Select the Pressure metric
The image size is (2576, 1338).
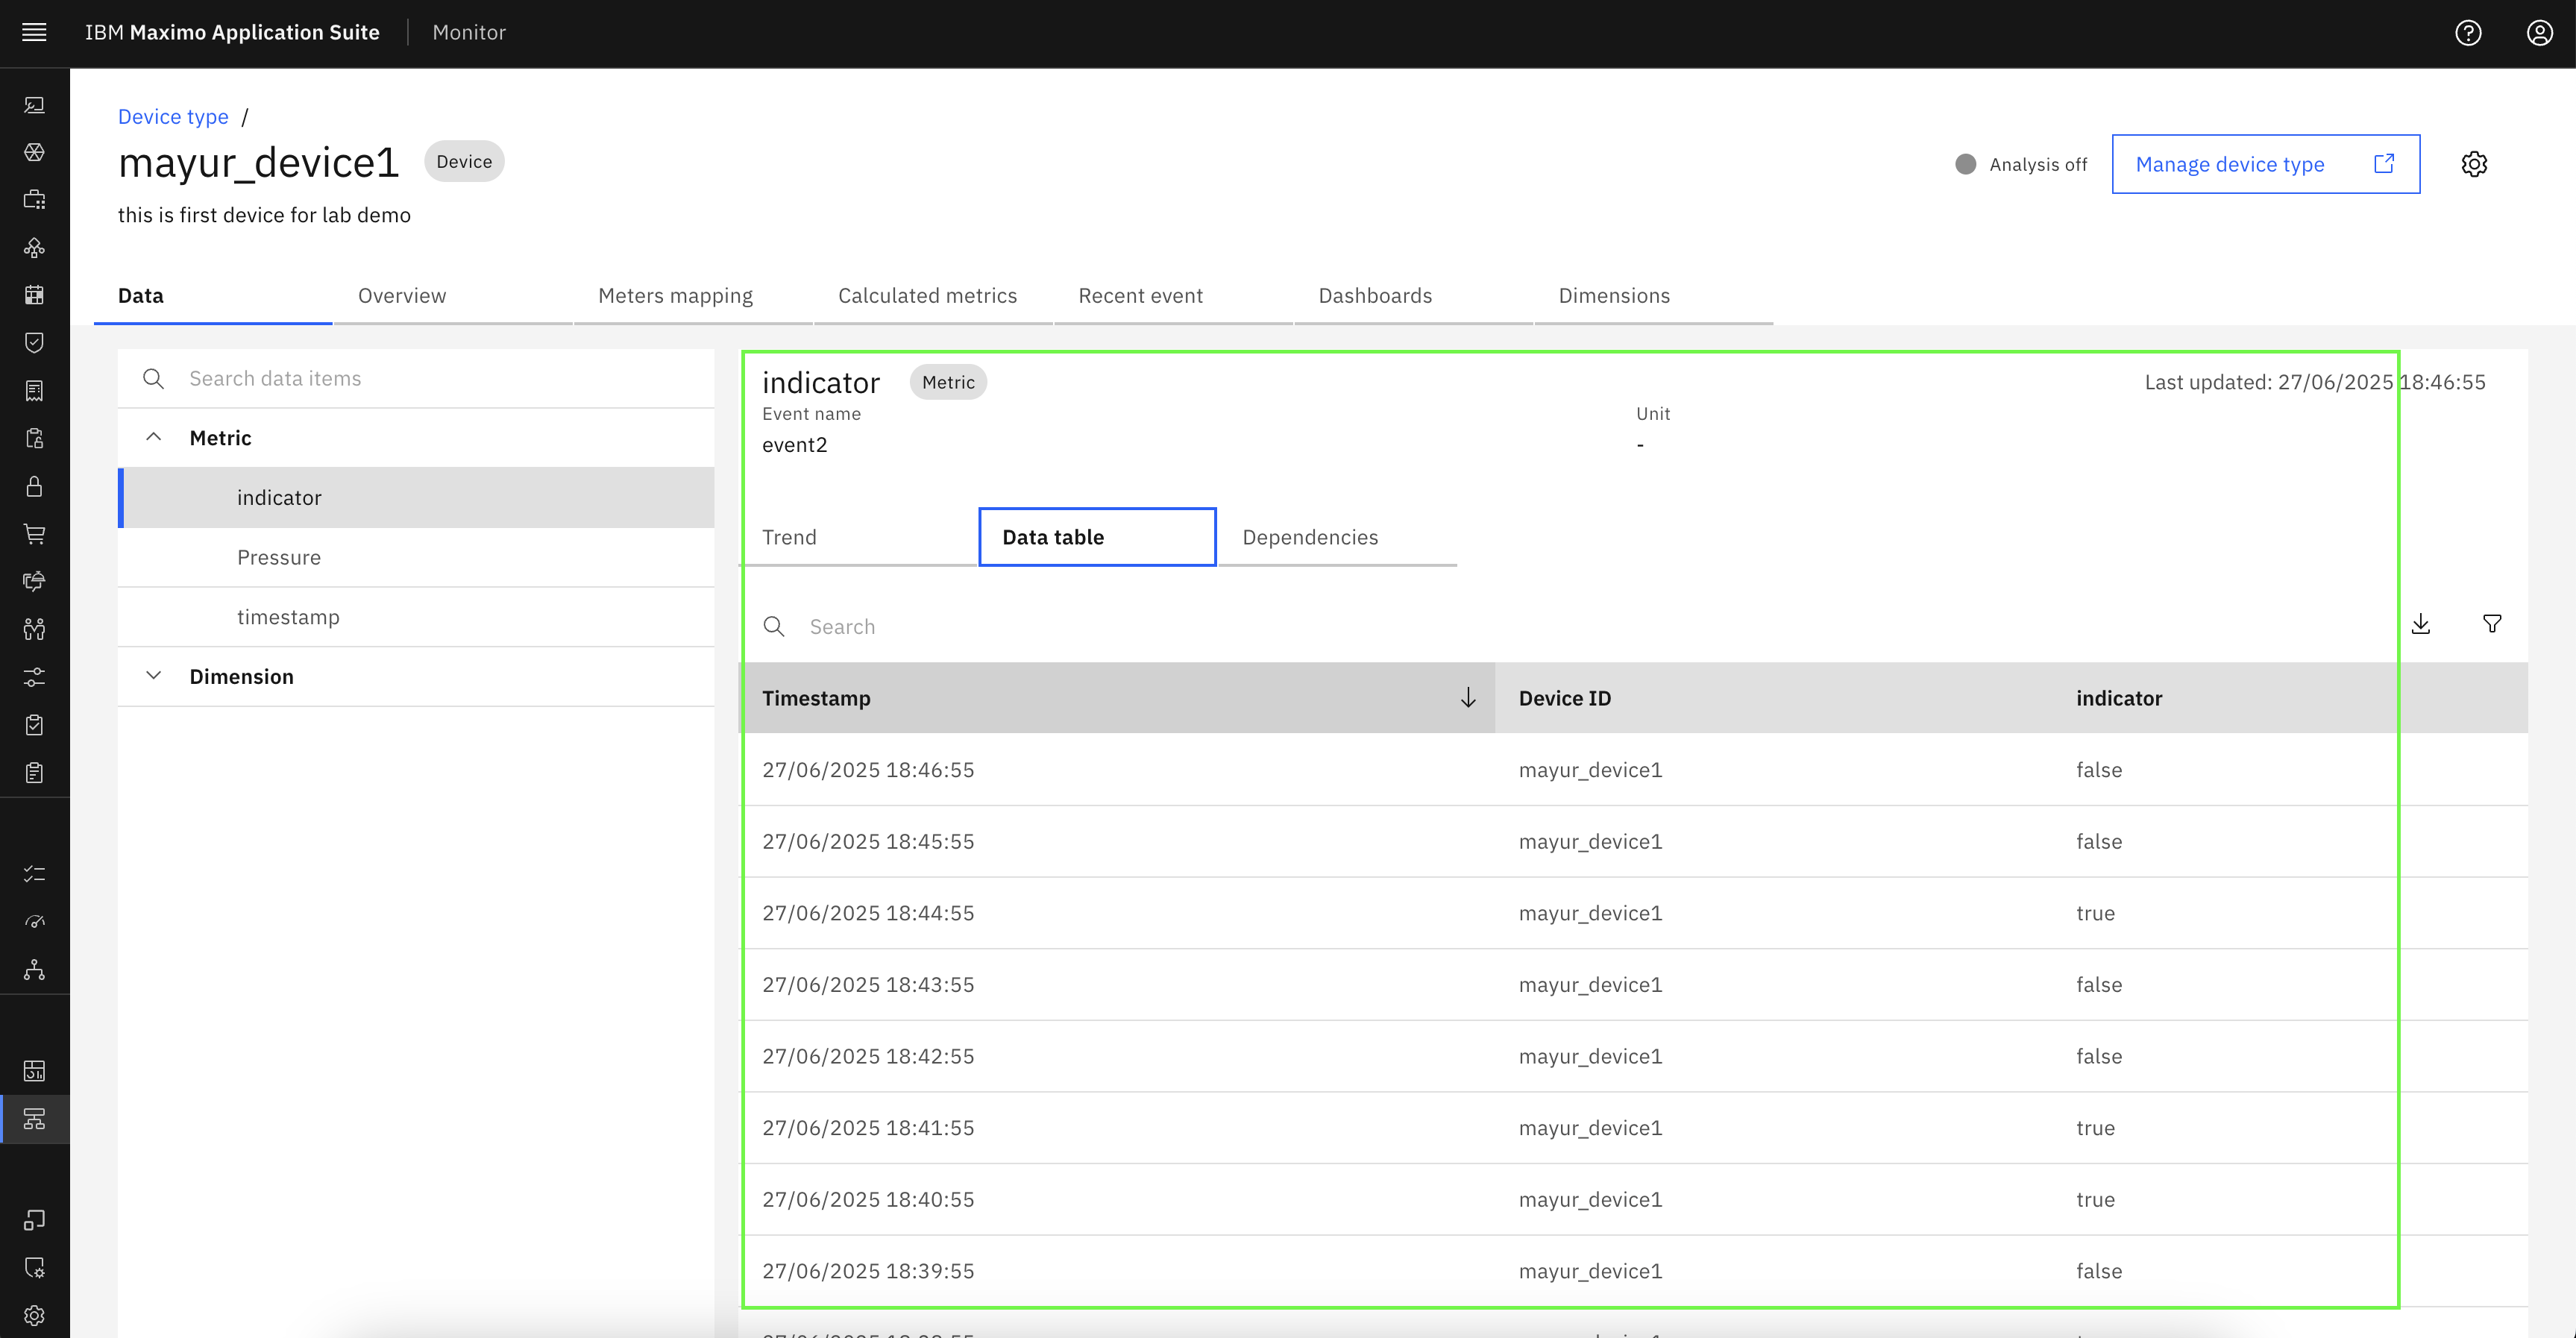coord(416,557)
